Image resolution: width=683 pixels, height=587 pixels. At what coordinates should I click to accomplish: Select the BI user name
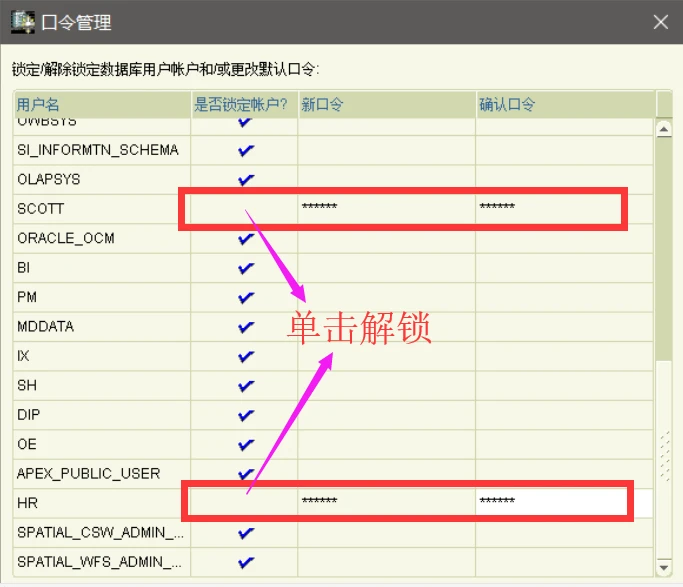tap(24, 268)
